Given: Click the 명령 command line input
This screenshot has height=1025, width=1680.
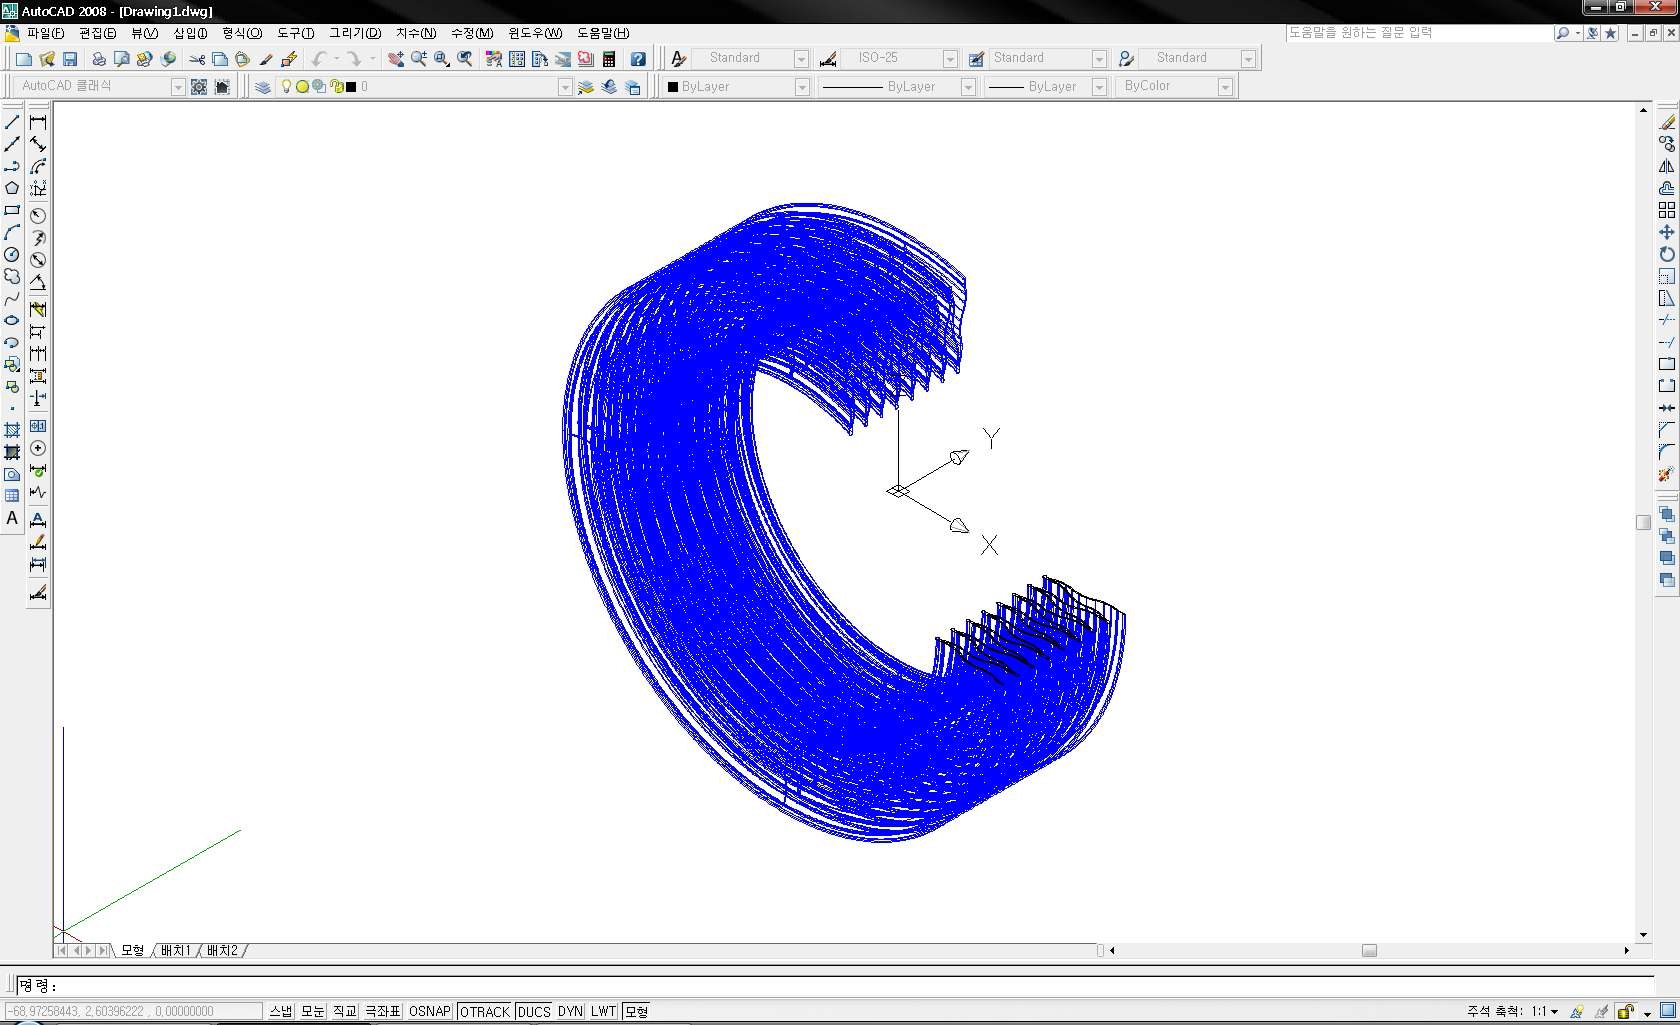Looking at the screenshot, I should [x=834, y=986].
